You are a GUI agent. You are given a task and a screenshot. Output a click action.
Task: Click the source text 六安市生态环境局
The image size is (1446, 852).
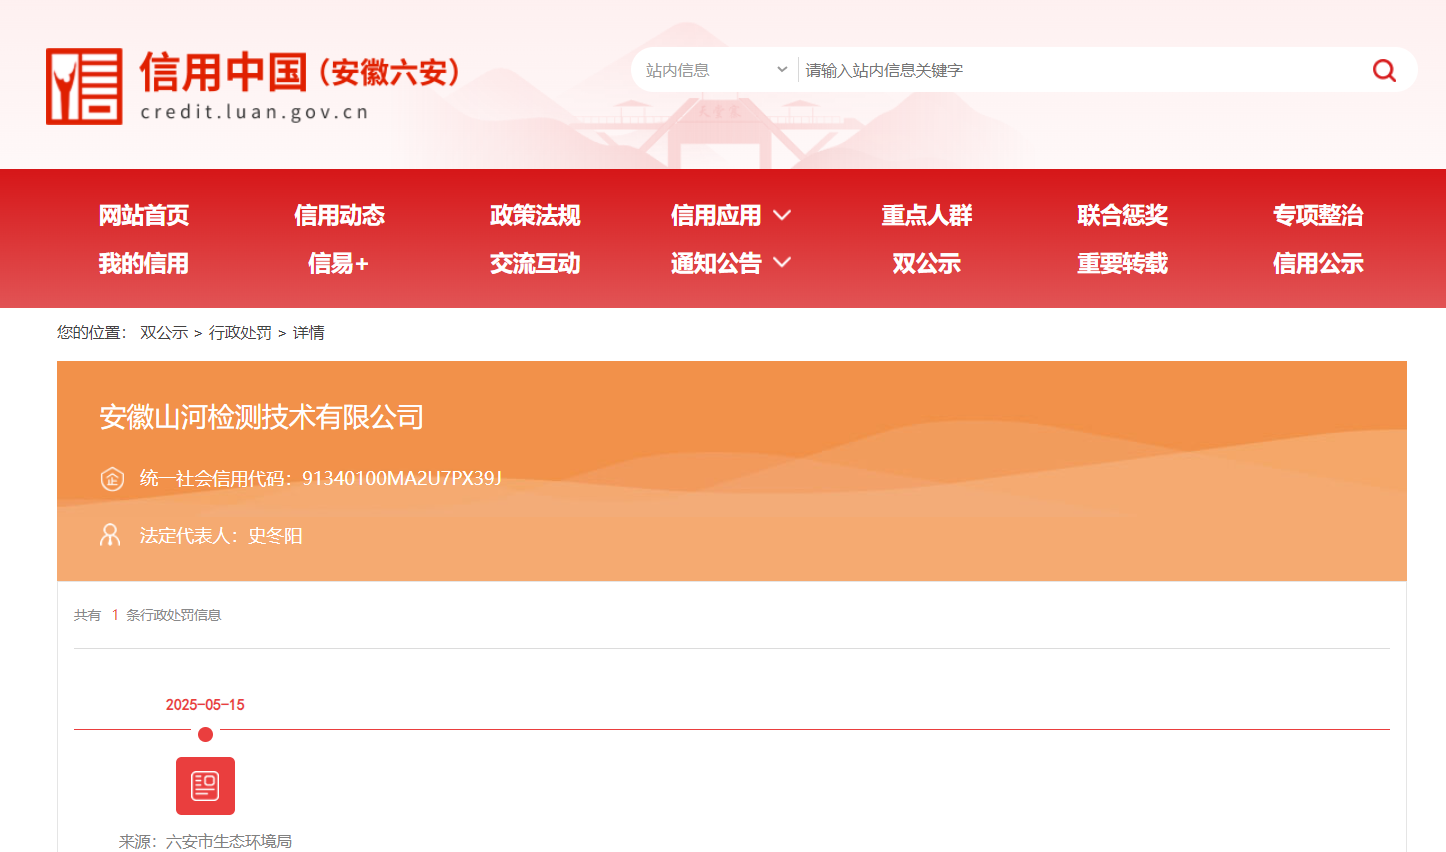[229, 842]
